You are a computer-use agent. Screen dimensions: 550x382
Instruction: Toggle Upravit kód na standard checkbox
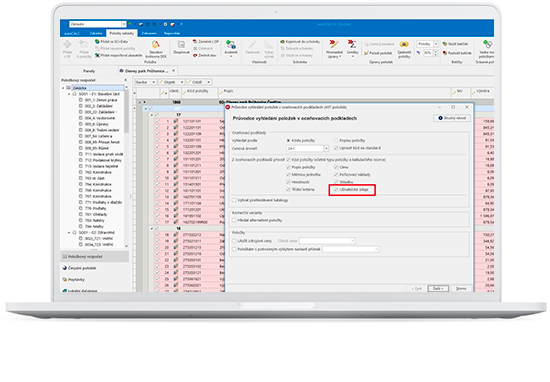coord(336,148)
